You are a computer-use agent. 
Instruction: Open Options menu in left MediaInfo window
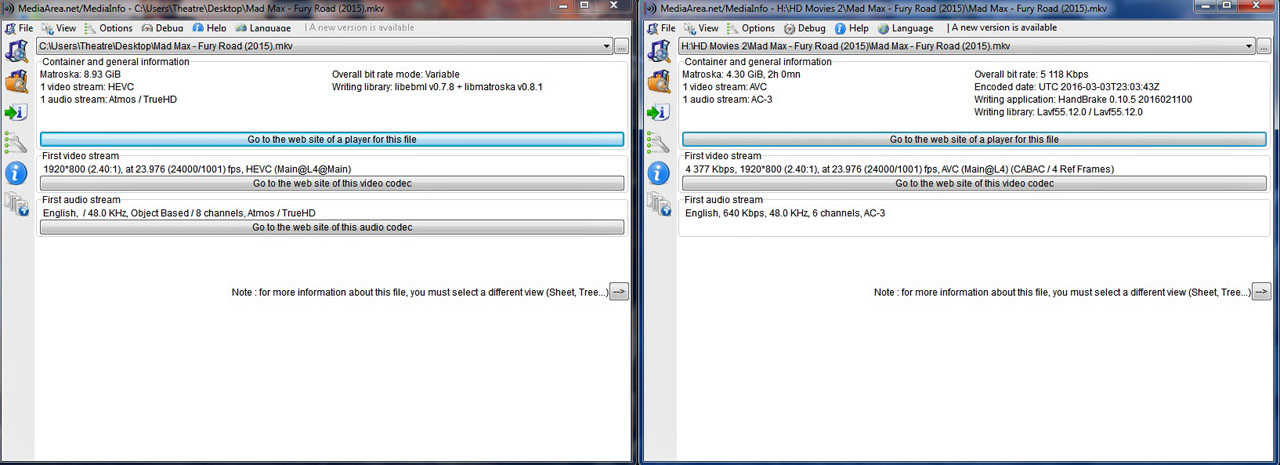(108, 28)
